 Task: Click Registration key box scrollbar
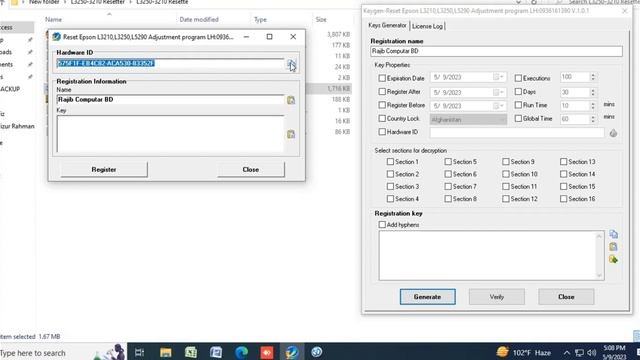click(x=599, y=256)
